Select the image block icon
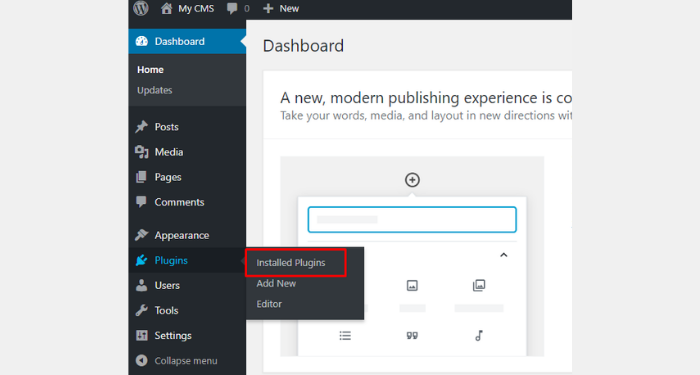 tap(412, 285)
